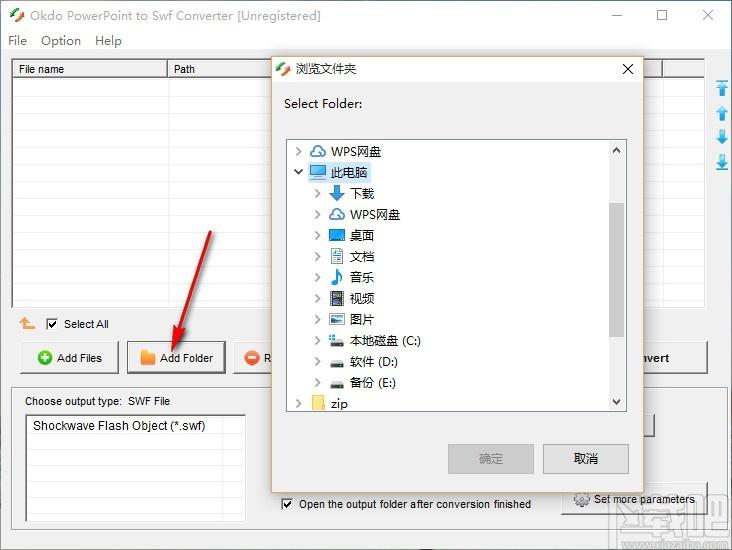The image size is (732, 550).
Task: Open the File menu
Action: (x=17, y=41)
